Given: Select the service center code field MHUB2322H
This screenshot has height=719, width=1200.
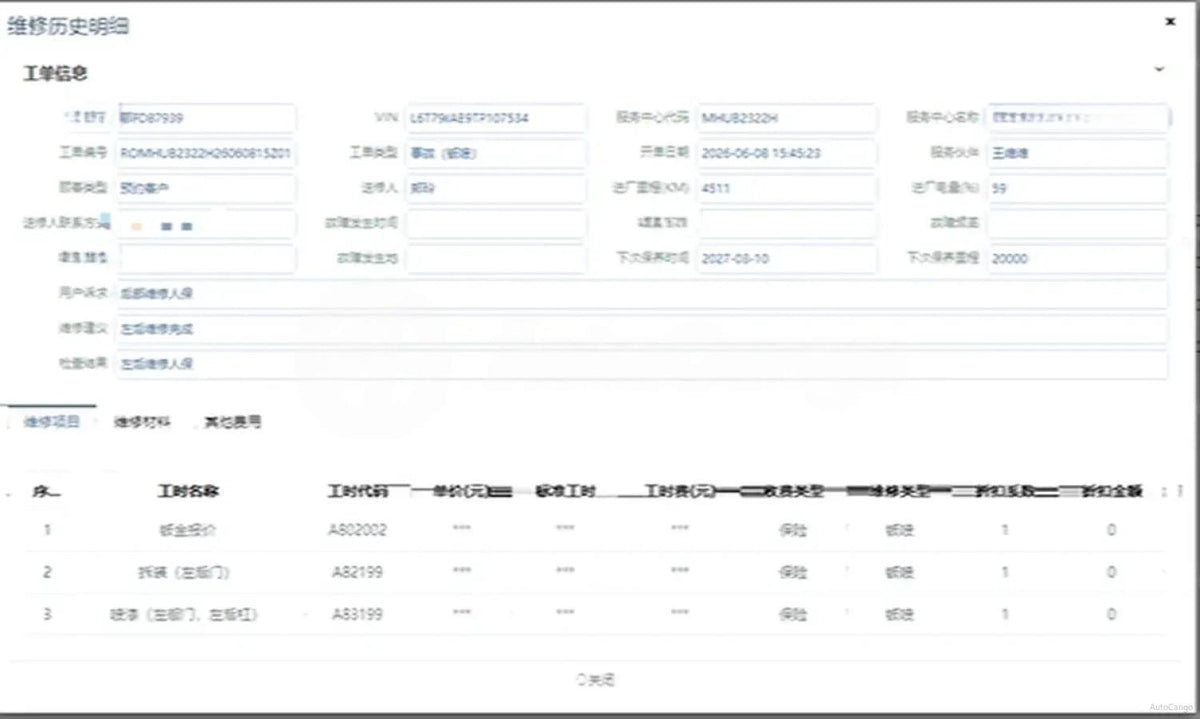Looking at the screenshot, I should [x=787, y=118].
